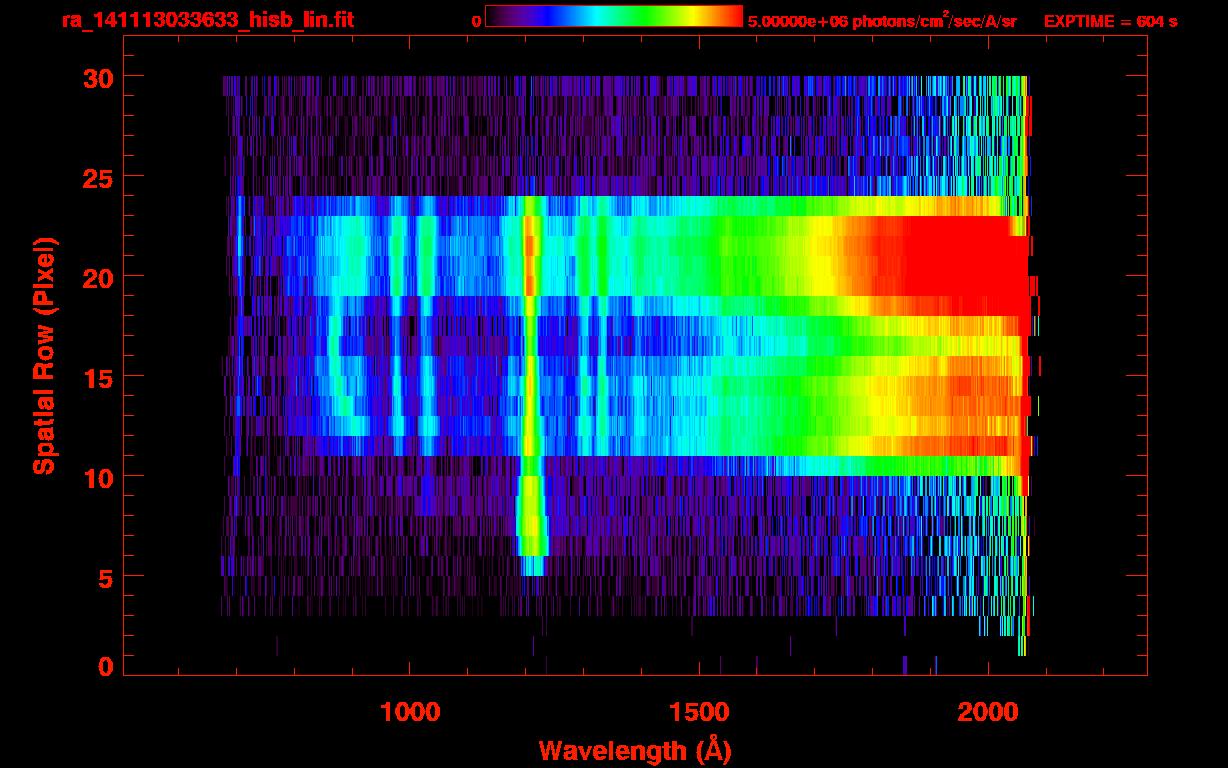The width and height of the screenshot is (1228, 768).
Task: Click the y-axis tick label 30
Action: [x=99, y=77]
